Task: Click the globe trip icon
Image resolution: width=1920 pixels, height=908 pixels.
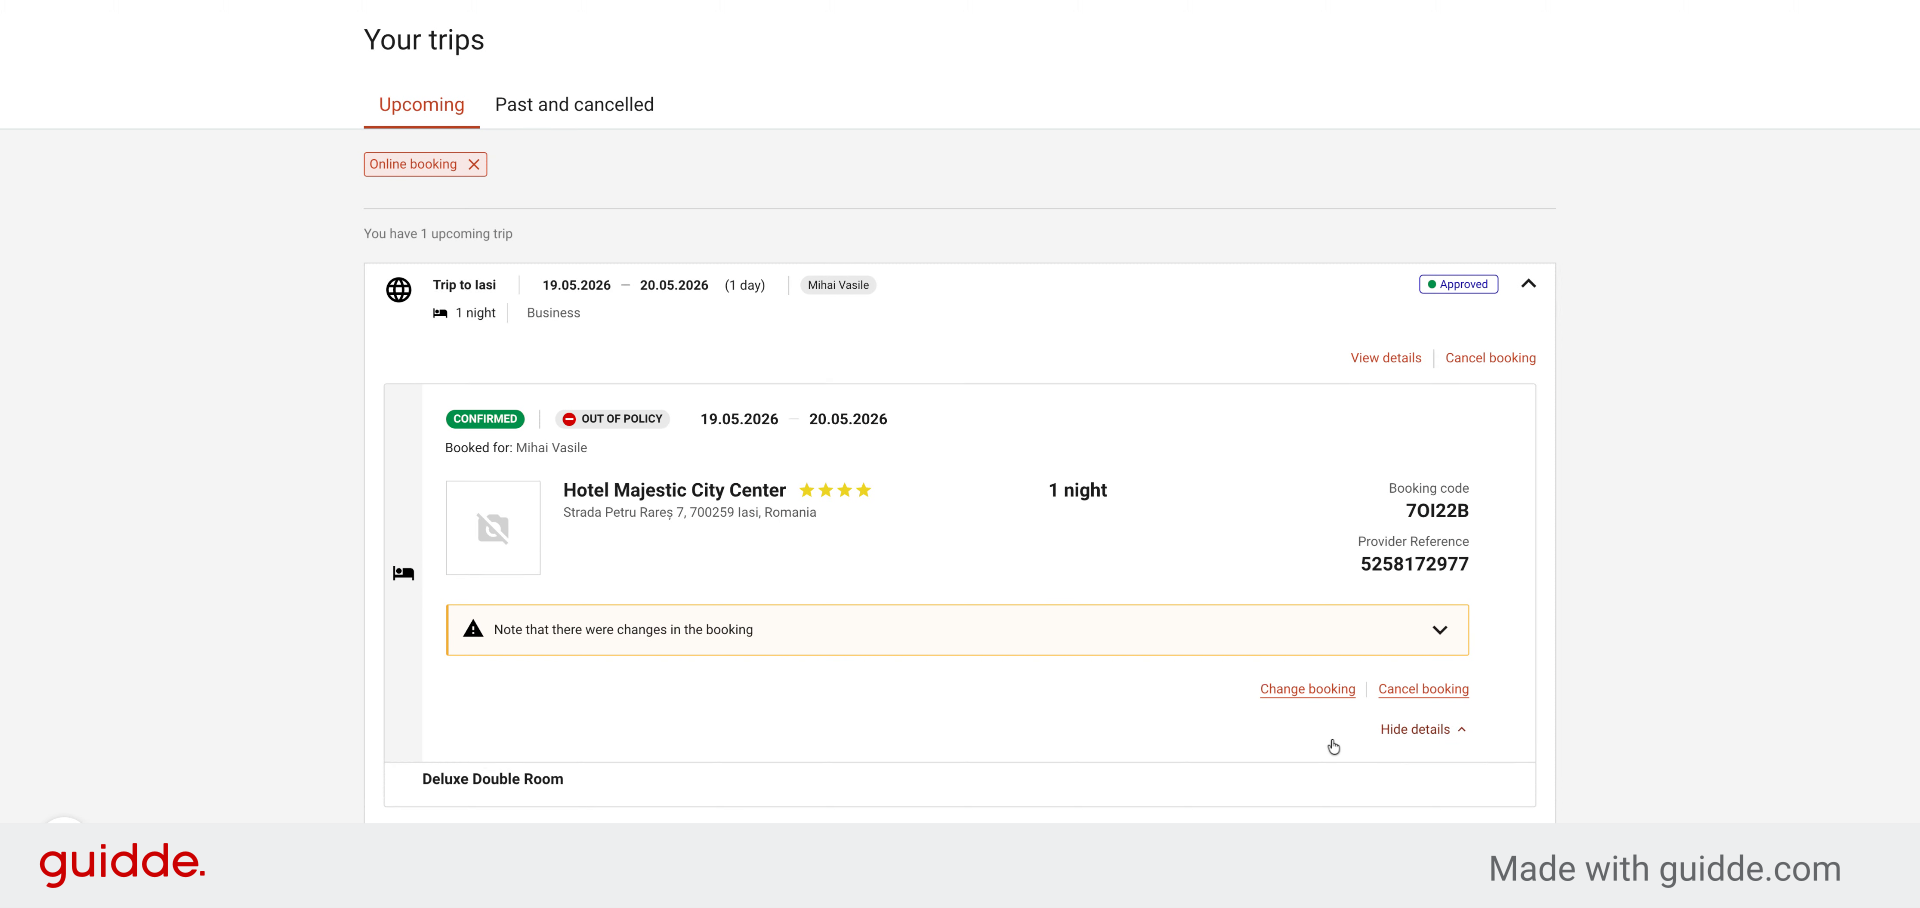Action: pos(399,290)
